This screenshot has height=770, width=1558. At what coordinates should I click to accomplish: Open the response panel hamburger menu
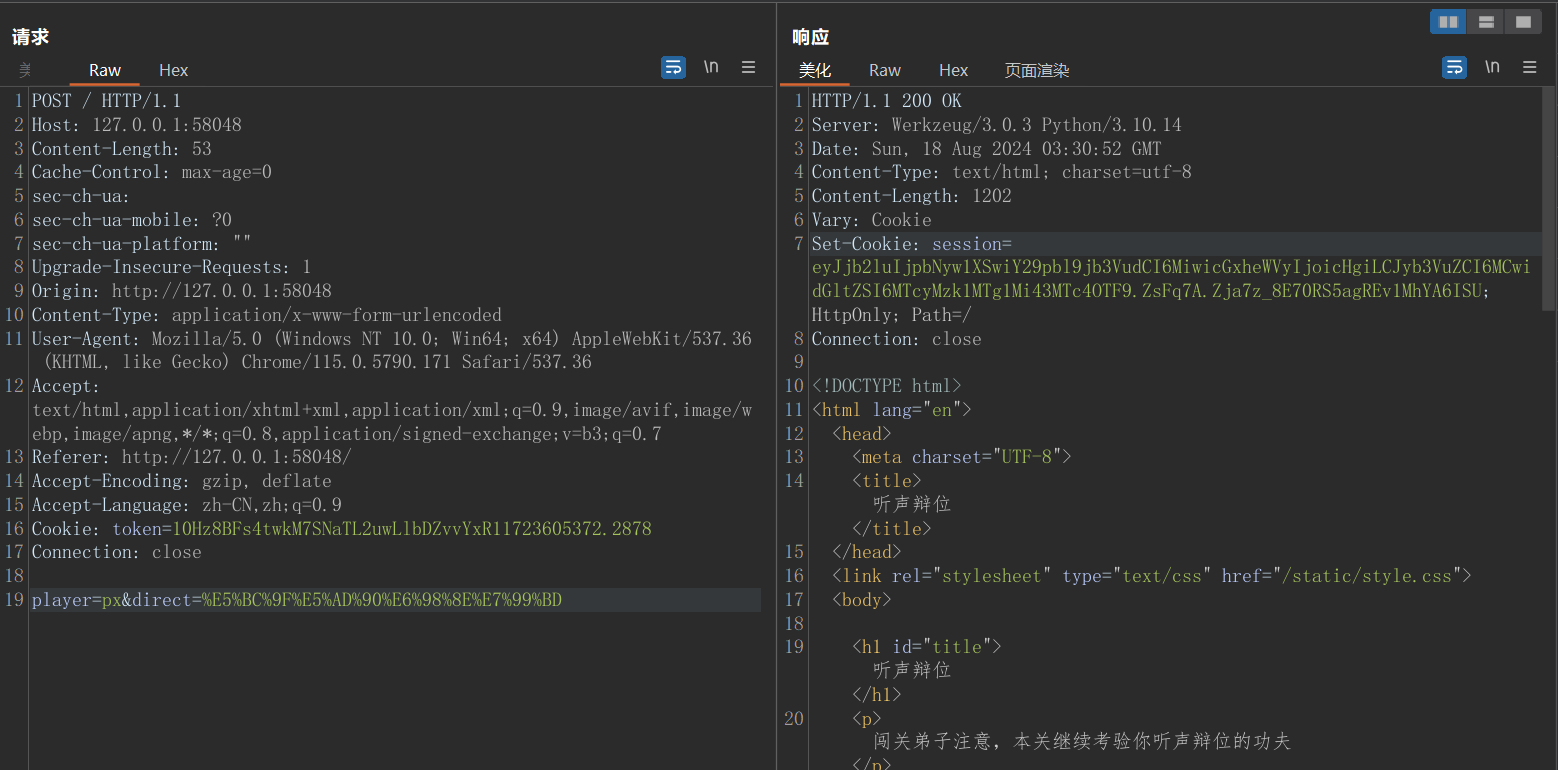pyautogui.click(x=1529, y=67)
